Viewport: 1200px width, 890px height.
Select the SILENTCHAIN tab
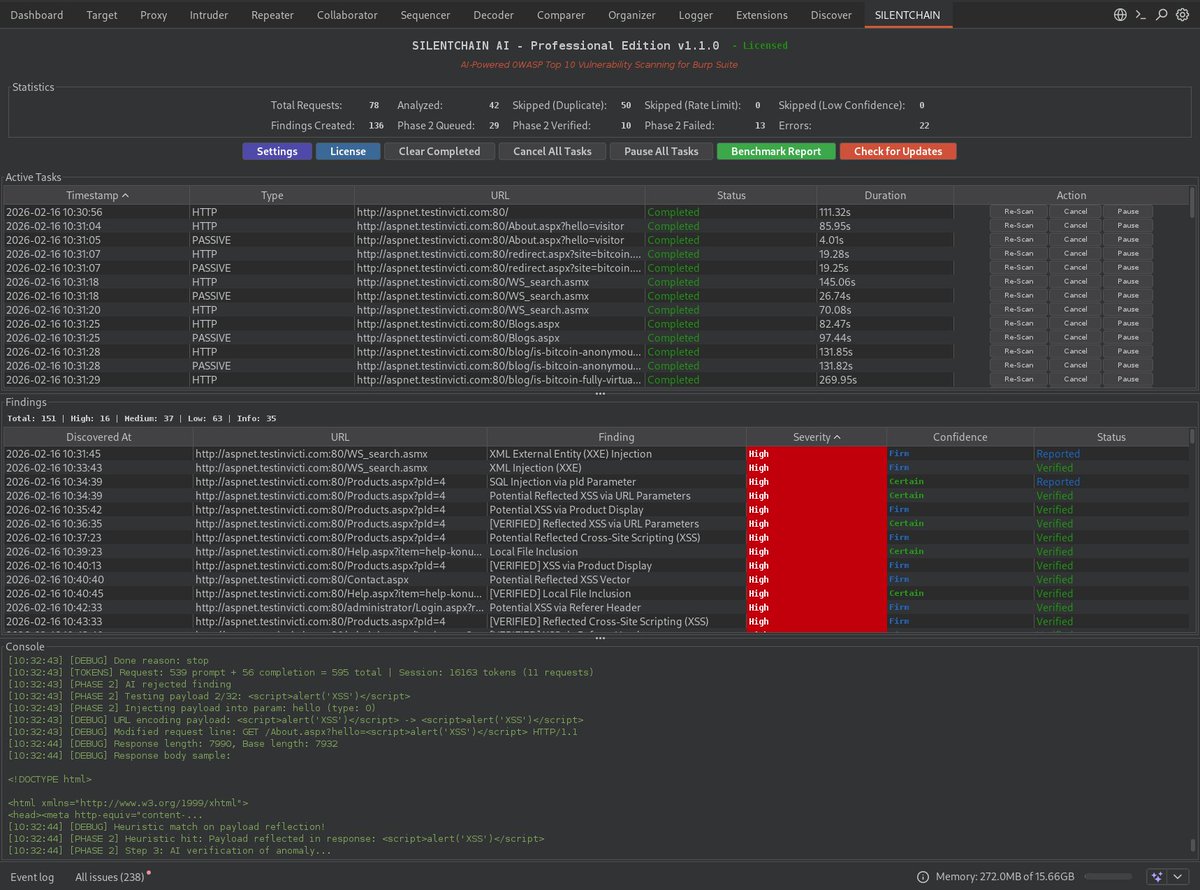(909, 15)
